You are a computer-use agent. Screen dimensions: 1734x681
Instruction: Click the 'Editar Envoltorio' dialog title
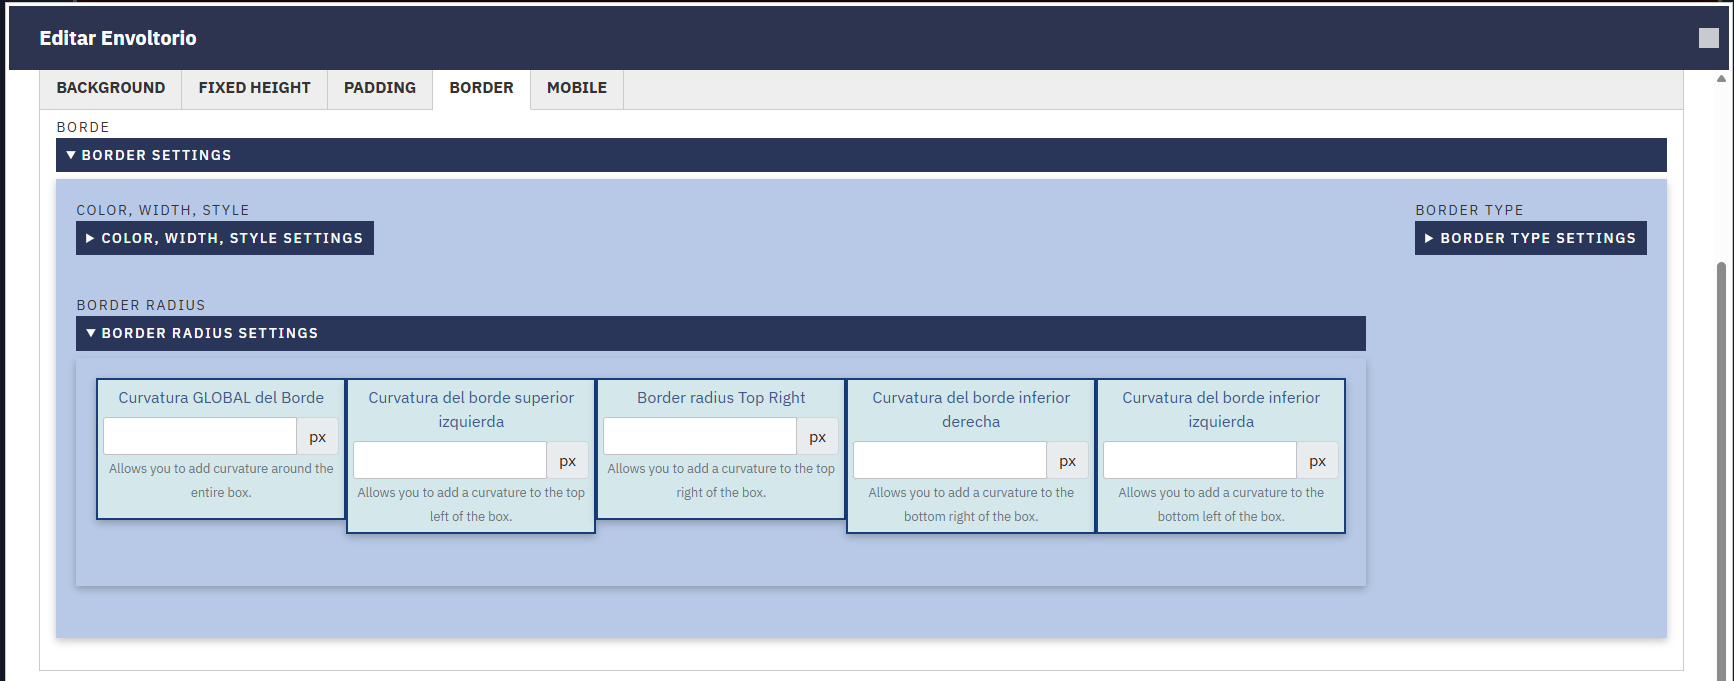pos(118,38)
